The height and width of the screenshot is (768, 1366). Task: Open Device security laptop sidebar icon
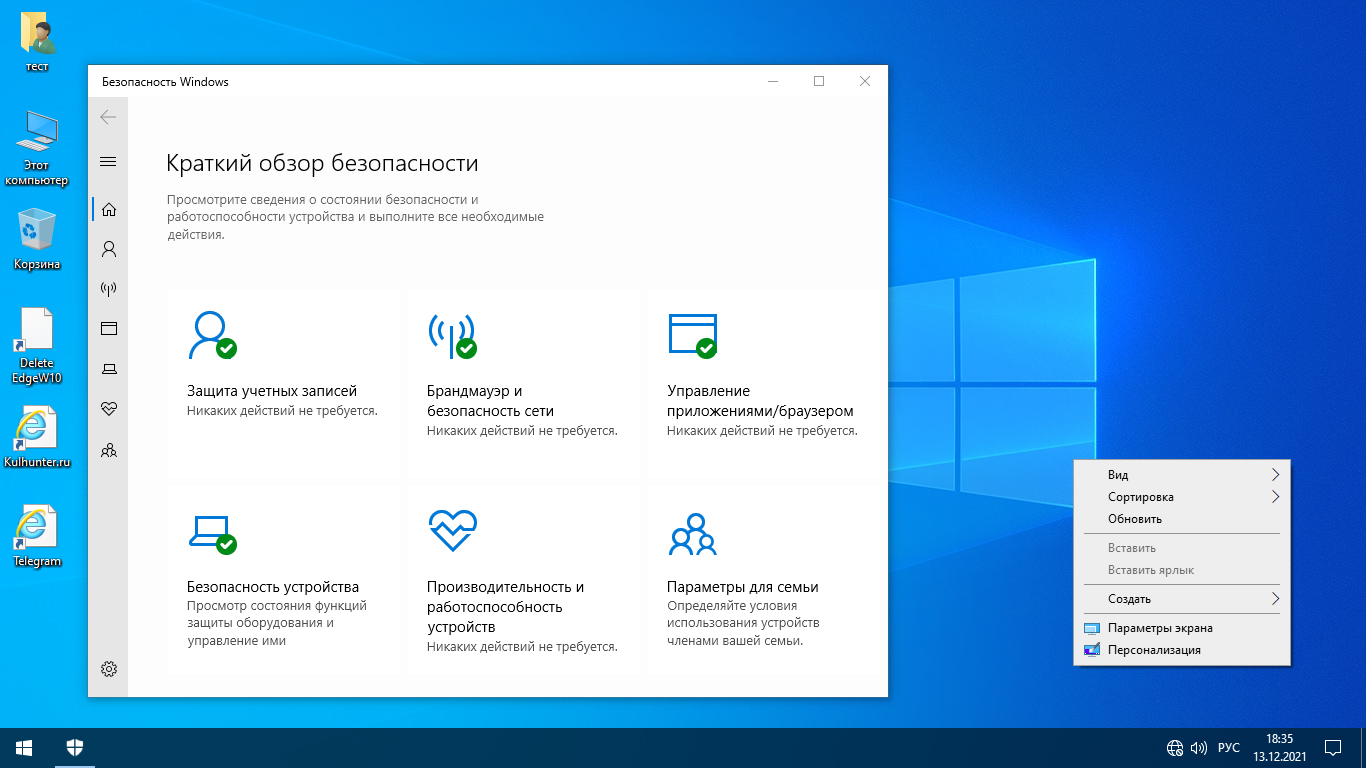pyautogui.click(x=109, y=369)
